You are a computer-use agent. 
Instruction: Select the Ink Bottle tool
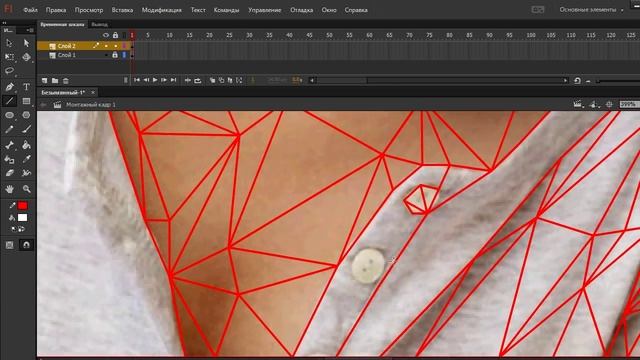point(9,159)
